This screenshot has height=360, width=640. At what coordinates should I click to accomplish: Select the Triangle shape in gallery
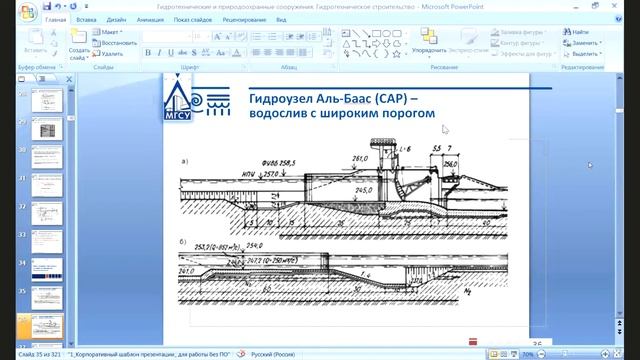pos(346,43)
